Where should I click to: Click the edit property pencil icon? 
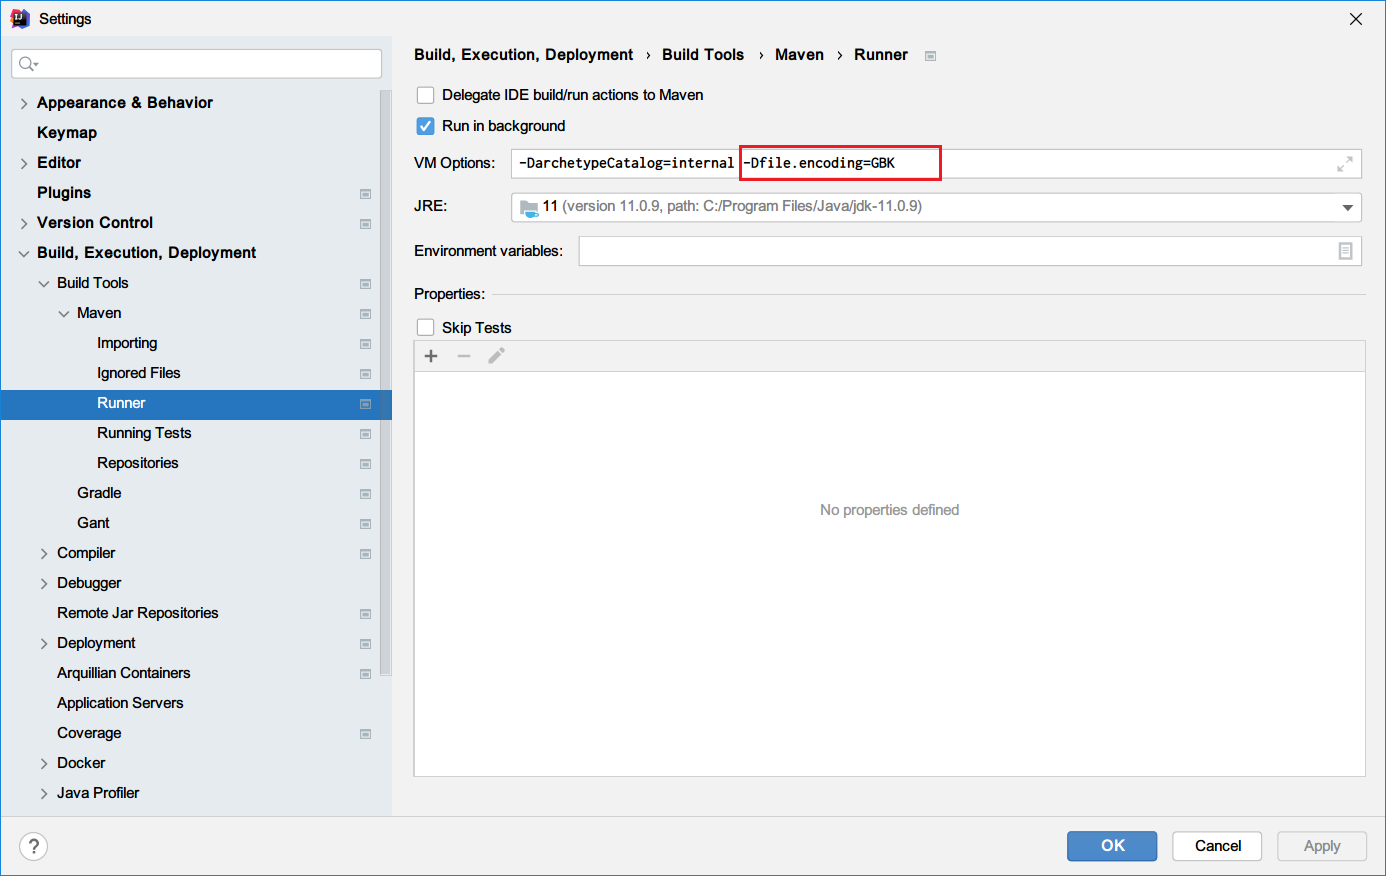[x=496, y=355]
